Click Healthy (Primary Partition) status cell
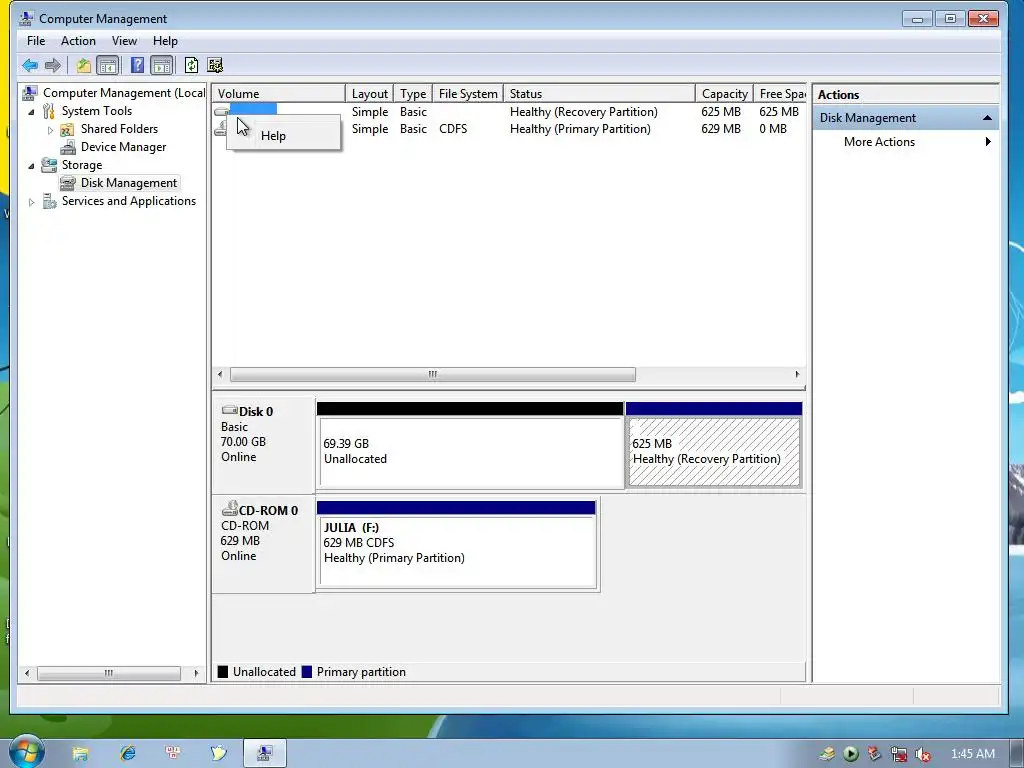This screenshot has height=768, width=1024. [x=580, y=129]
